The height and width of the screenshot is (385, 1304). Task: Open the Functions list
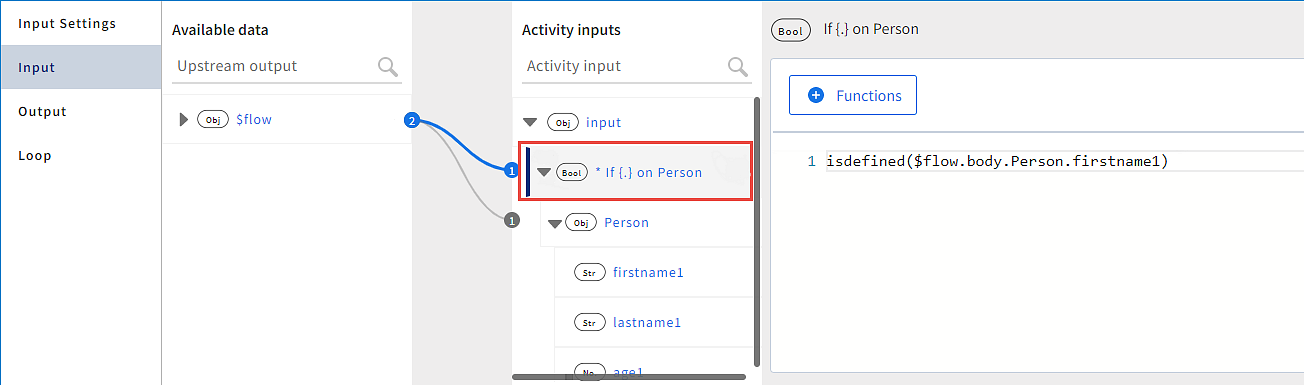point(853,95)
